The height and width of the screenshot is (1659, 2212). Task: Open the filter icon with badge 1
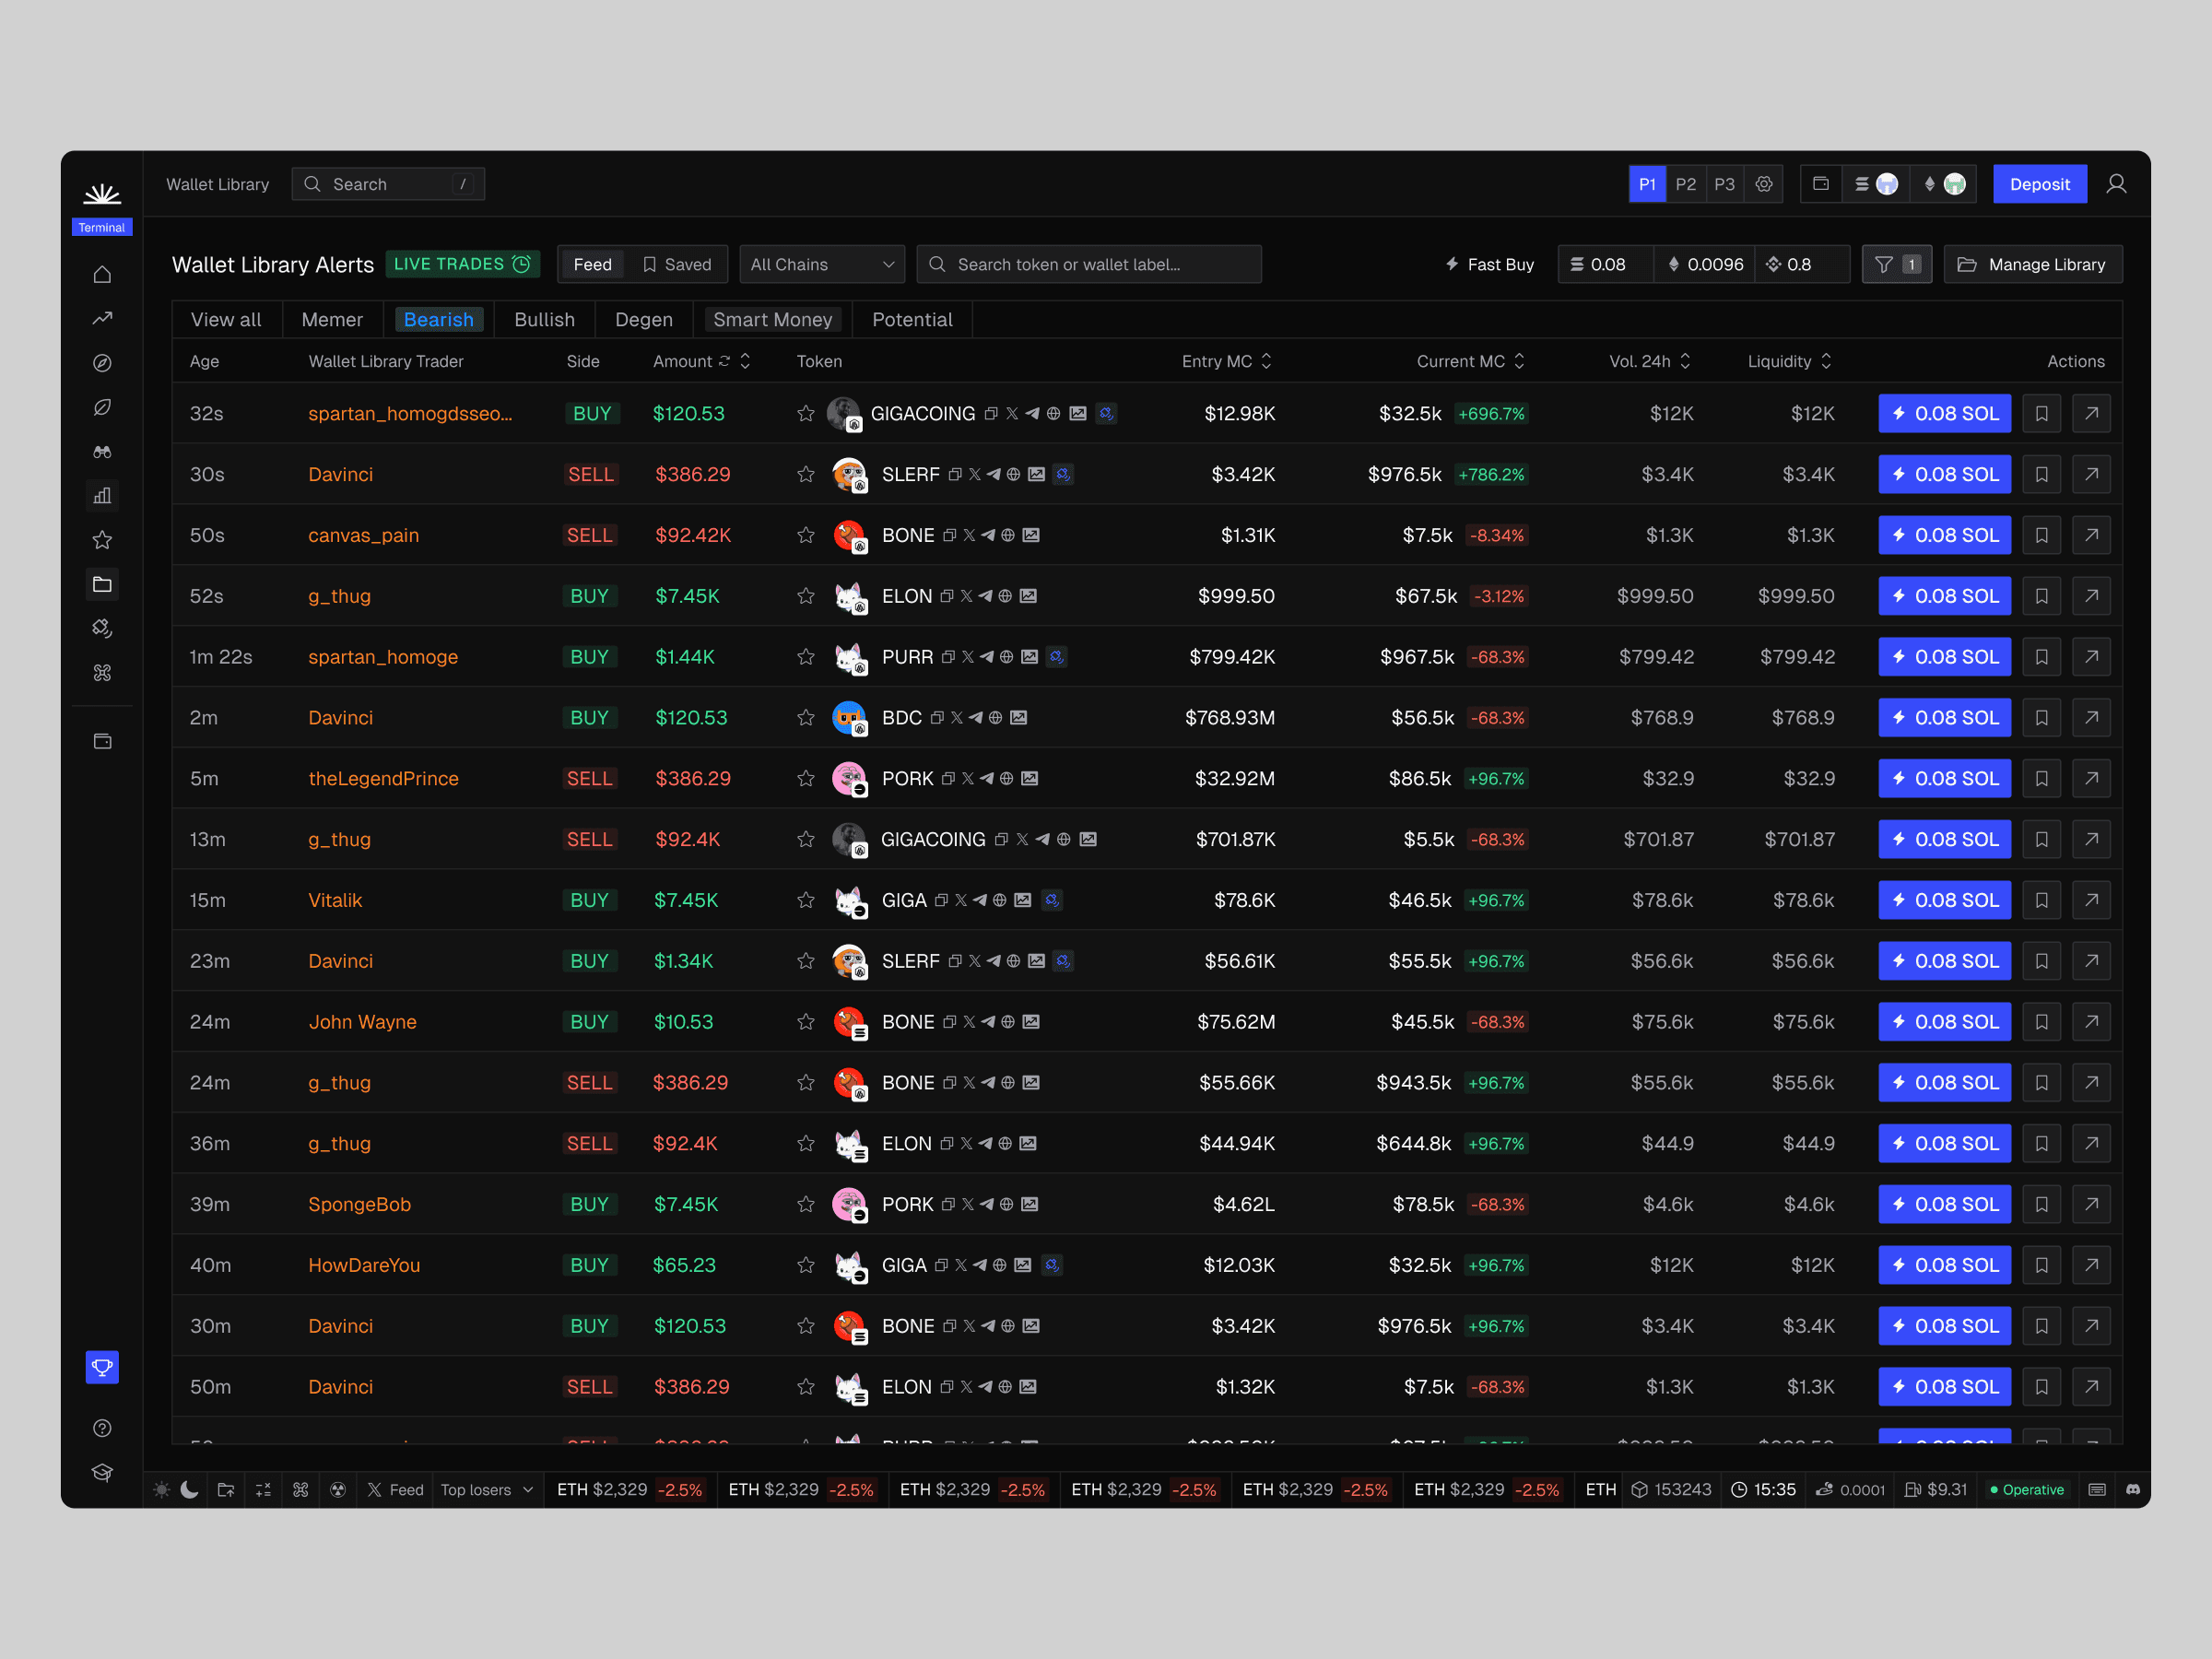(x=1896, y=264)
